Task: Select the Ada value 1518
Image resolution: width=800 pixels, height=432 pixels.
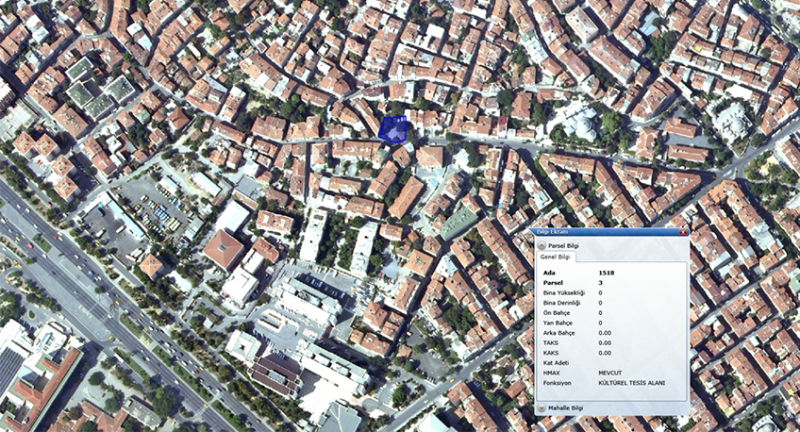Action: [606, 272]
